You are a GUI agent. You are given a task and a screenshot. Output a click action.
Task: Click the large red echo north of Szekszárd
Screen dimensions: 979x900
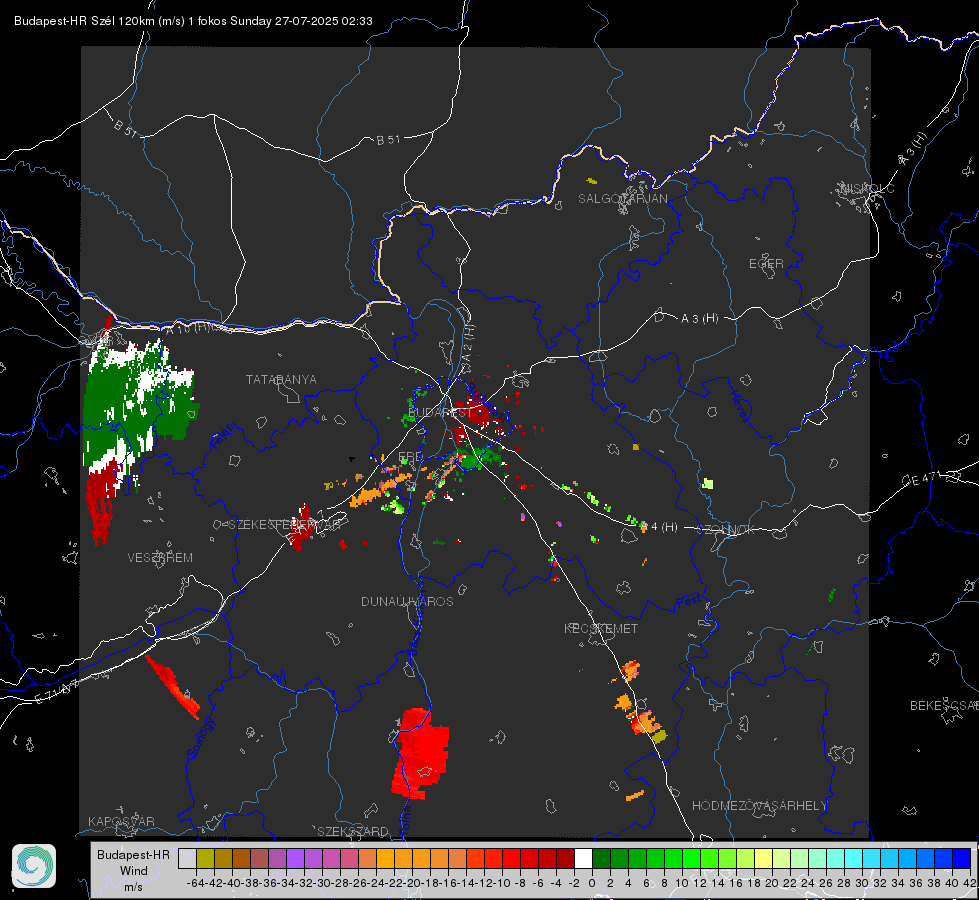click(421, 753)
